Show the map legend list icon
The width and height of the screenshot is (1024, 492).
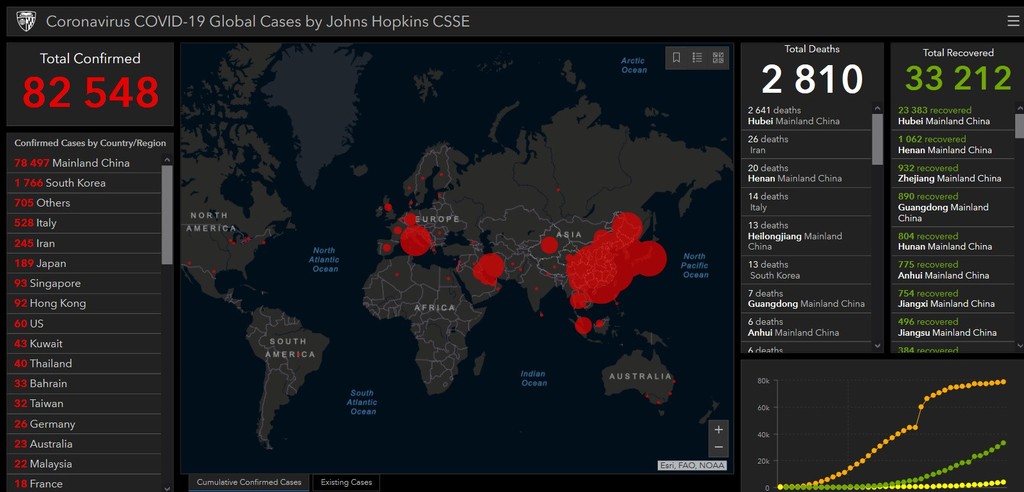point(697,57)
